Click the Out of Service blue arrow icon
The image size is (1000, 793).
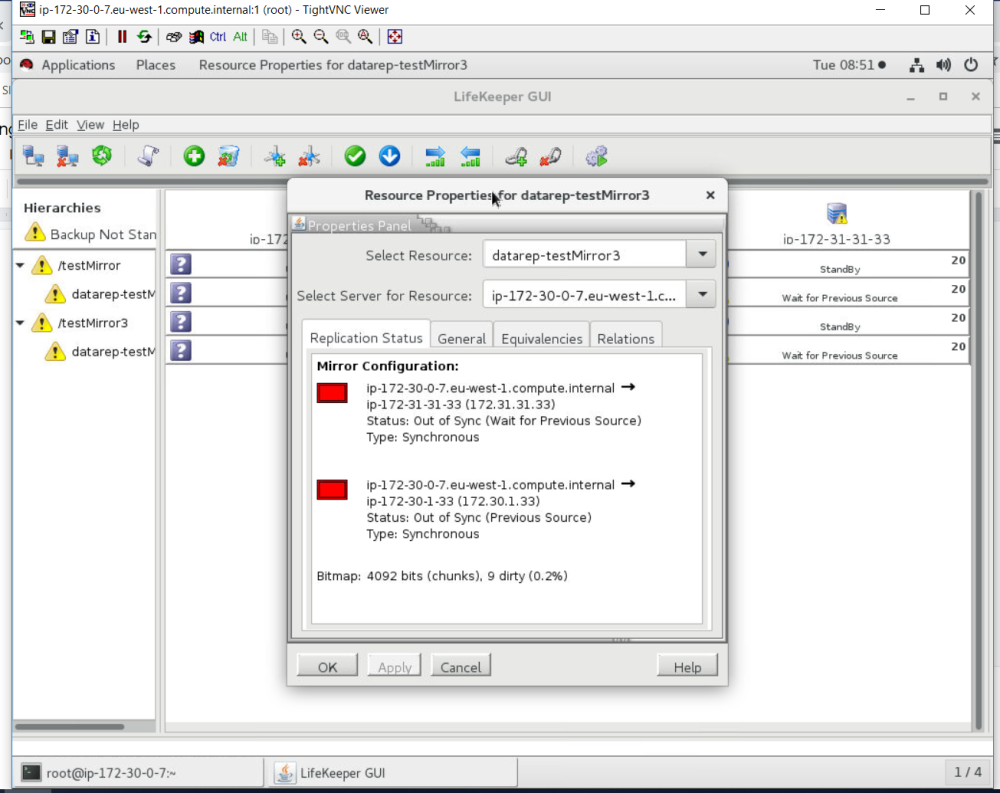(x=389, y=156)
